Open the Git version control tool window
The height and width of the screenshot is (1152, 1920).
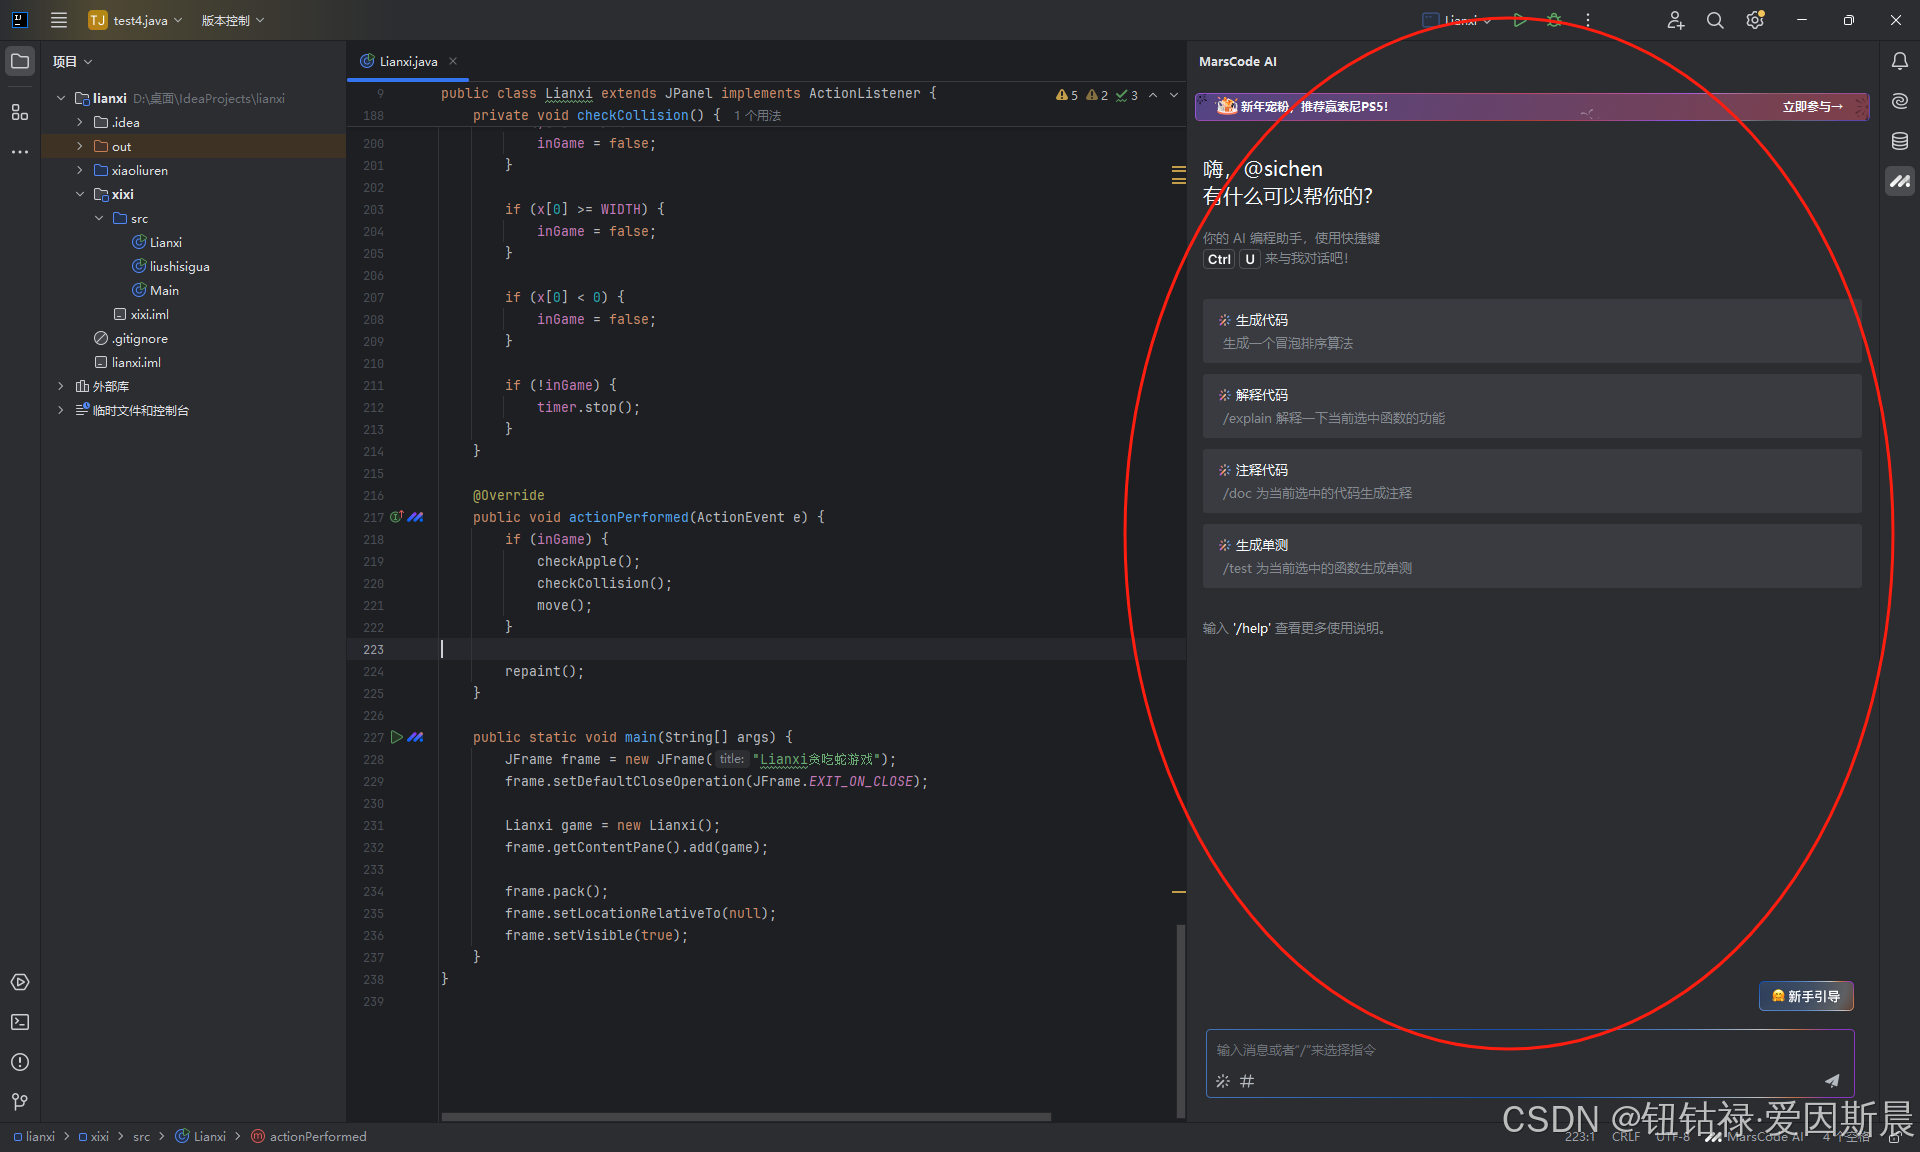20,1101
